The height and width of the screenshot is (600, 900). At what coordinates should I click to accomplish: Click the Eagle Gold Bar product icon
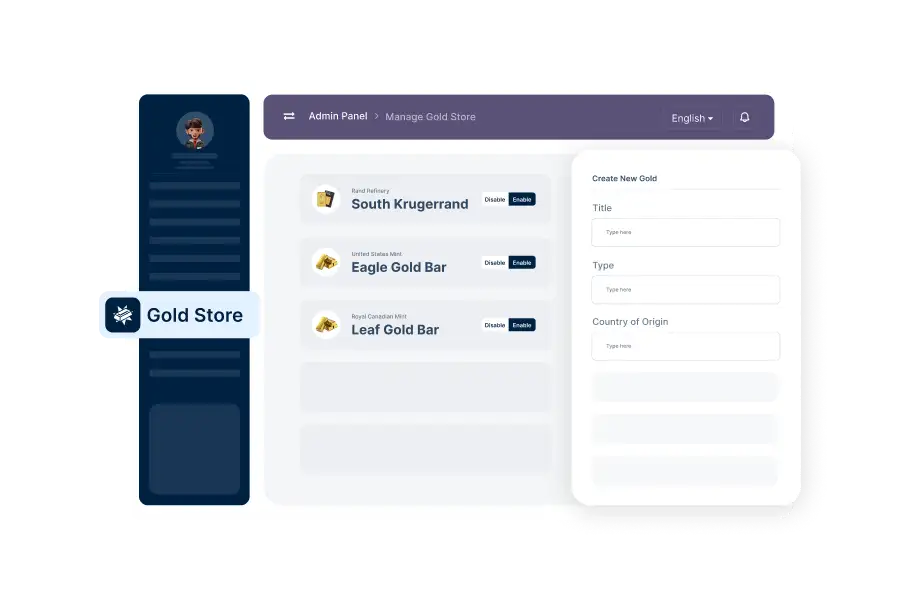point(326,262)
